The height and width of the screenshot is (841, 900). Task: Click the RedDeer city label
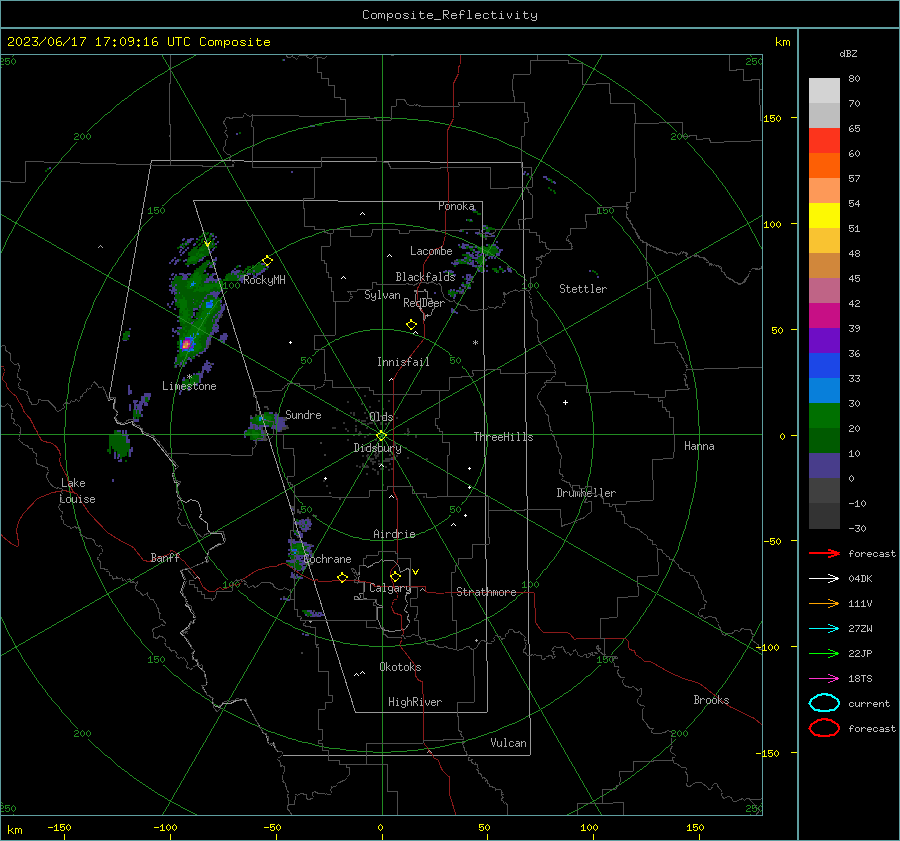pyautogui.click(x=424, y=303)
